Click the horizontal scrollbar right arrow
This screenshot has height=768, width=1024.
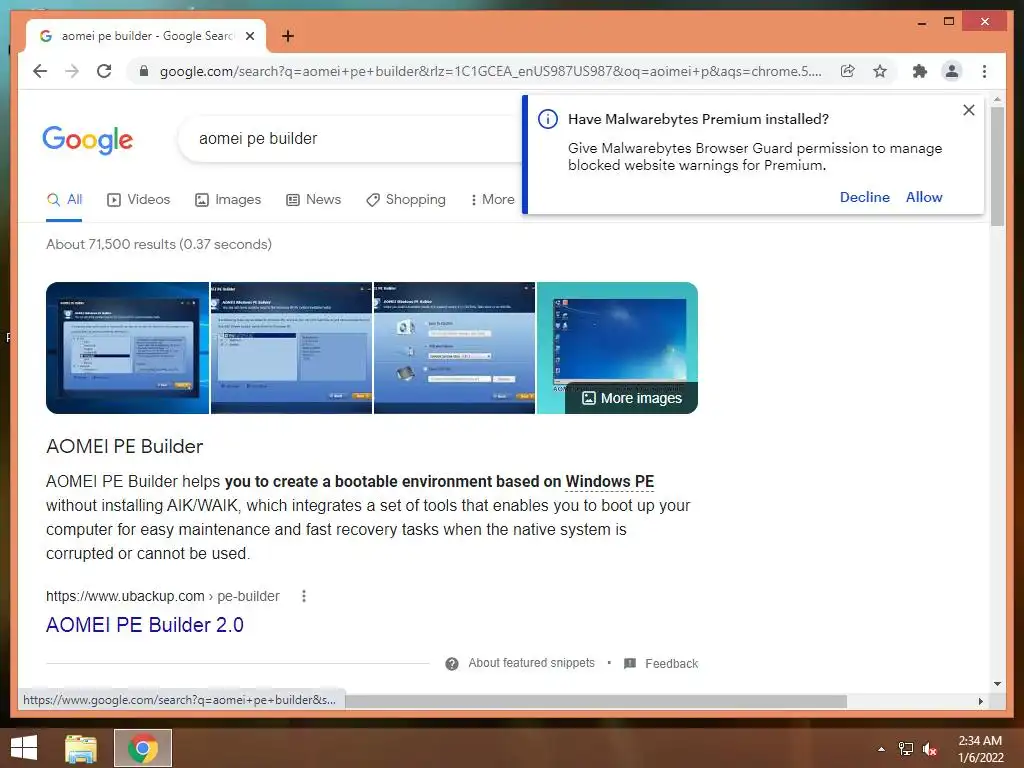coord(980,701)
